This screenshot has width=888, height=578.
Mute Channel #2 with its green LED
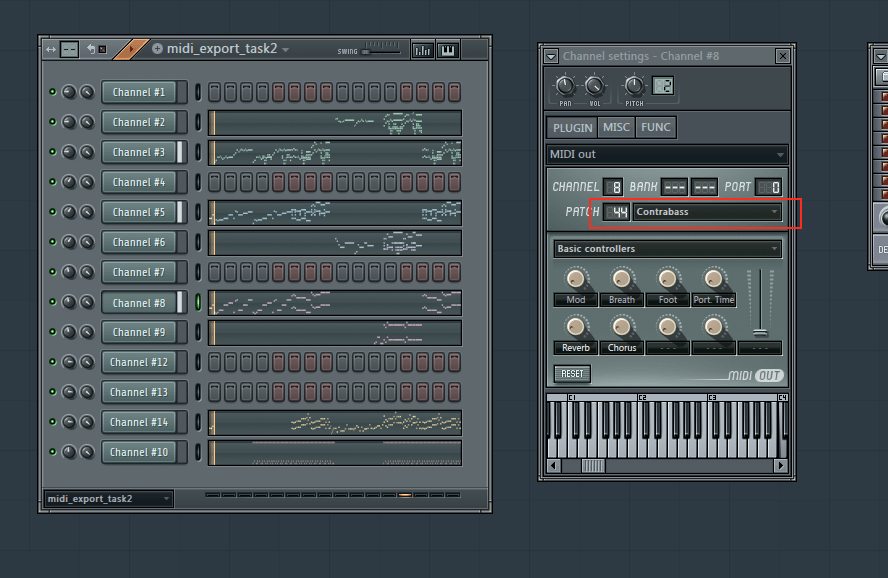click(53, 122)
